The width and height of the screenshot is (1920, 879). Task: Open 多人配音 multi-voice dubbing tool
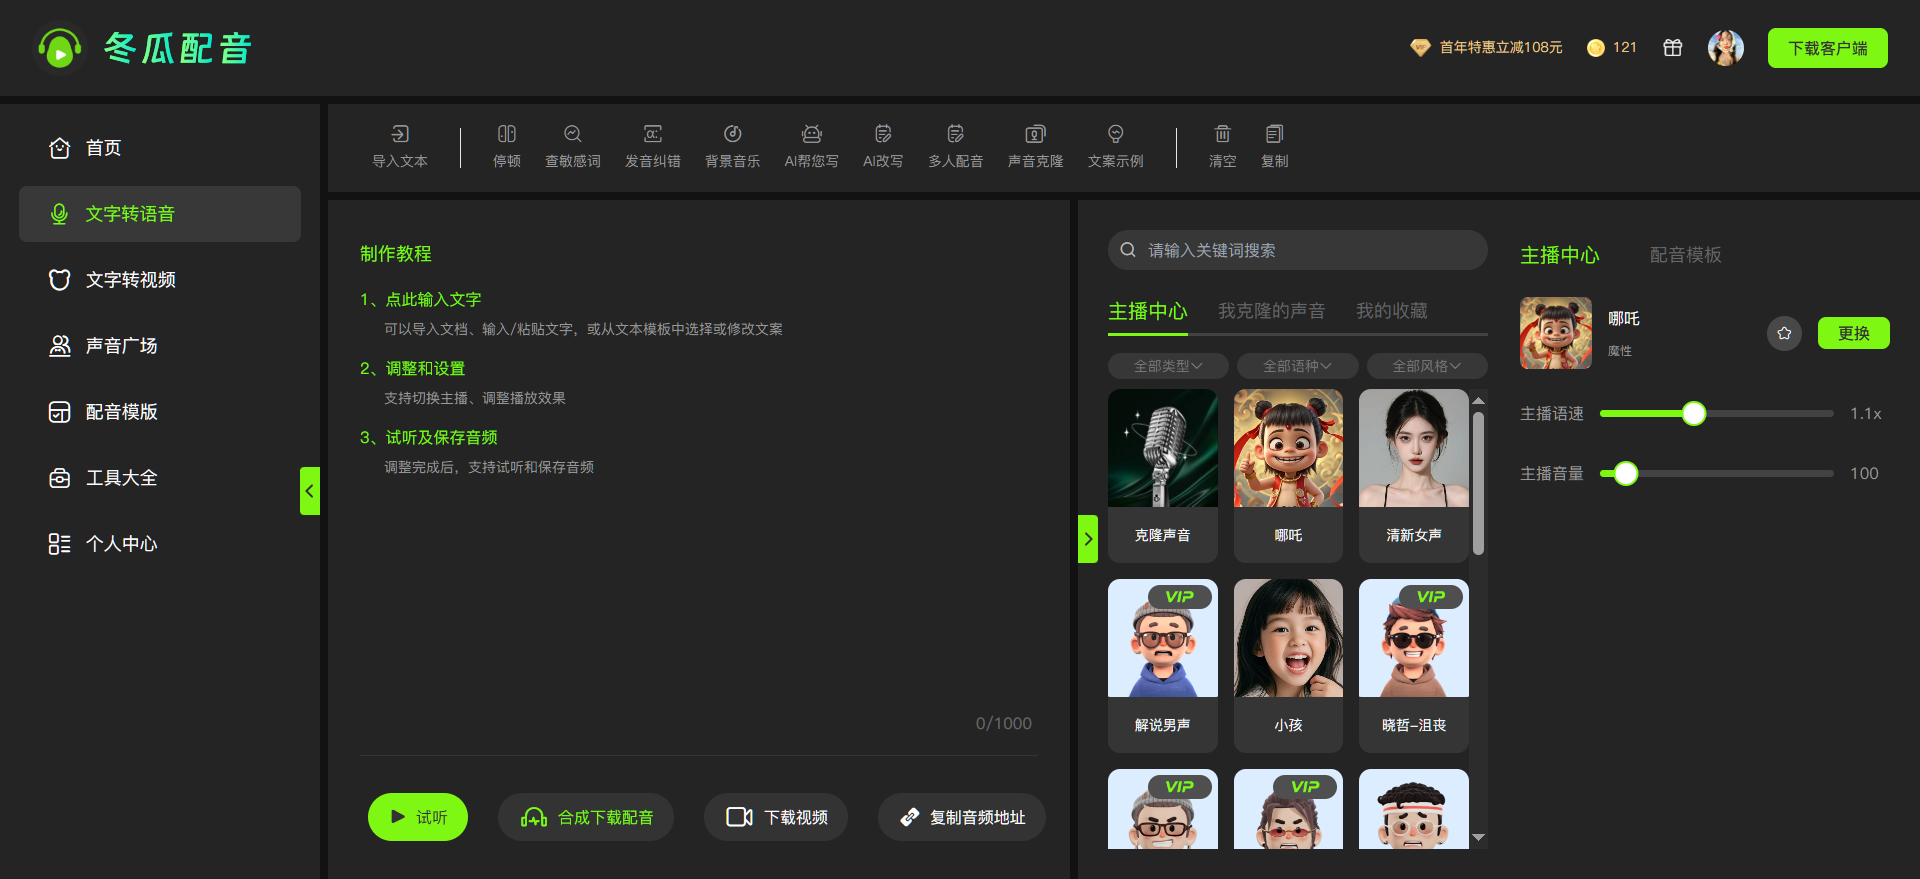click(x=955, y=135)
